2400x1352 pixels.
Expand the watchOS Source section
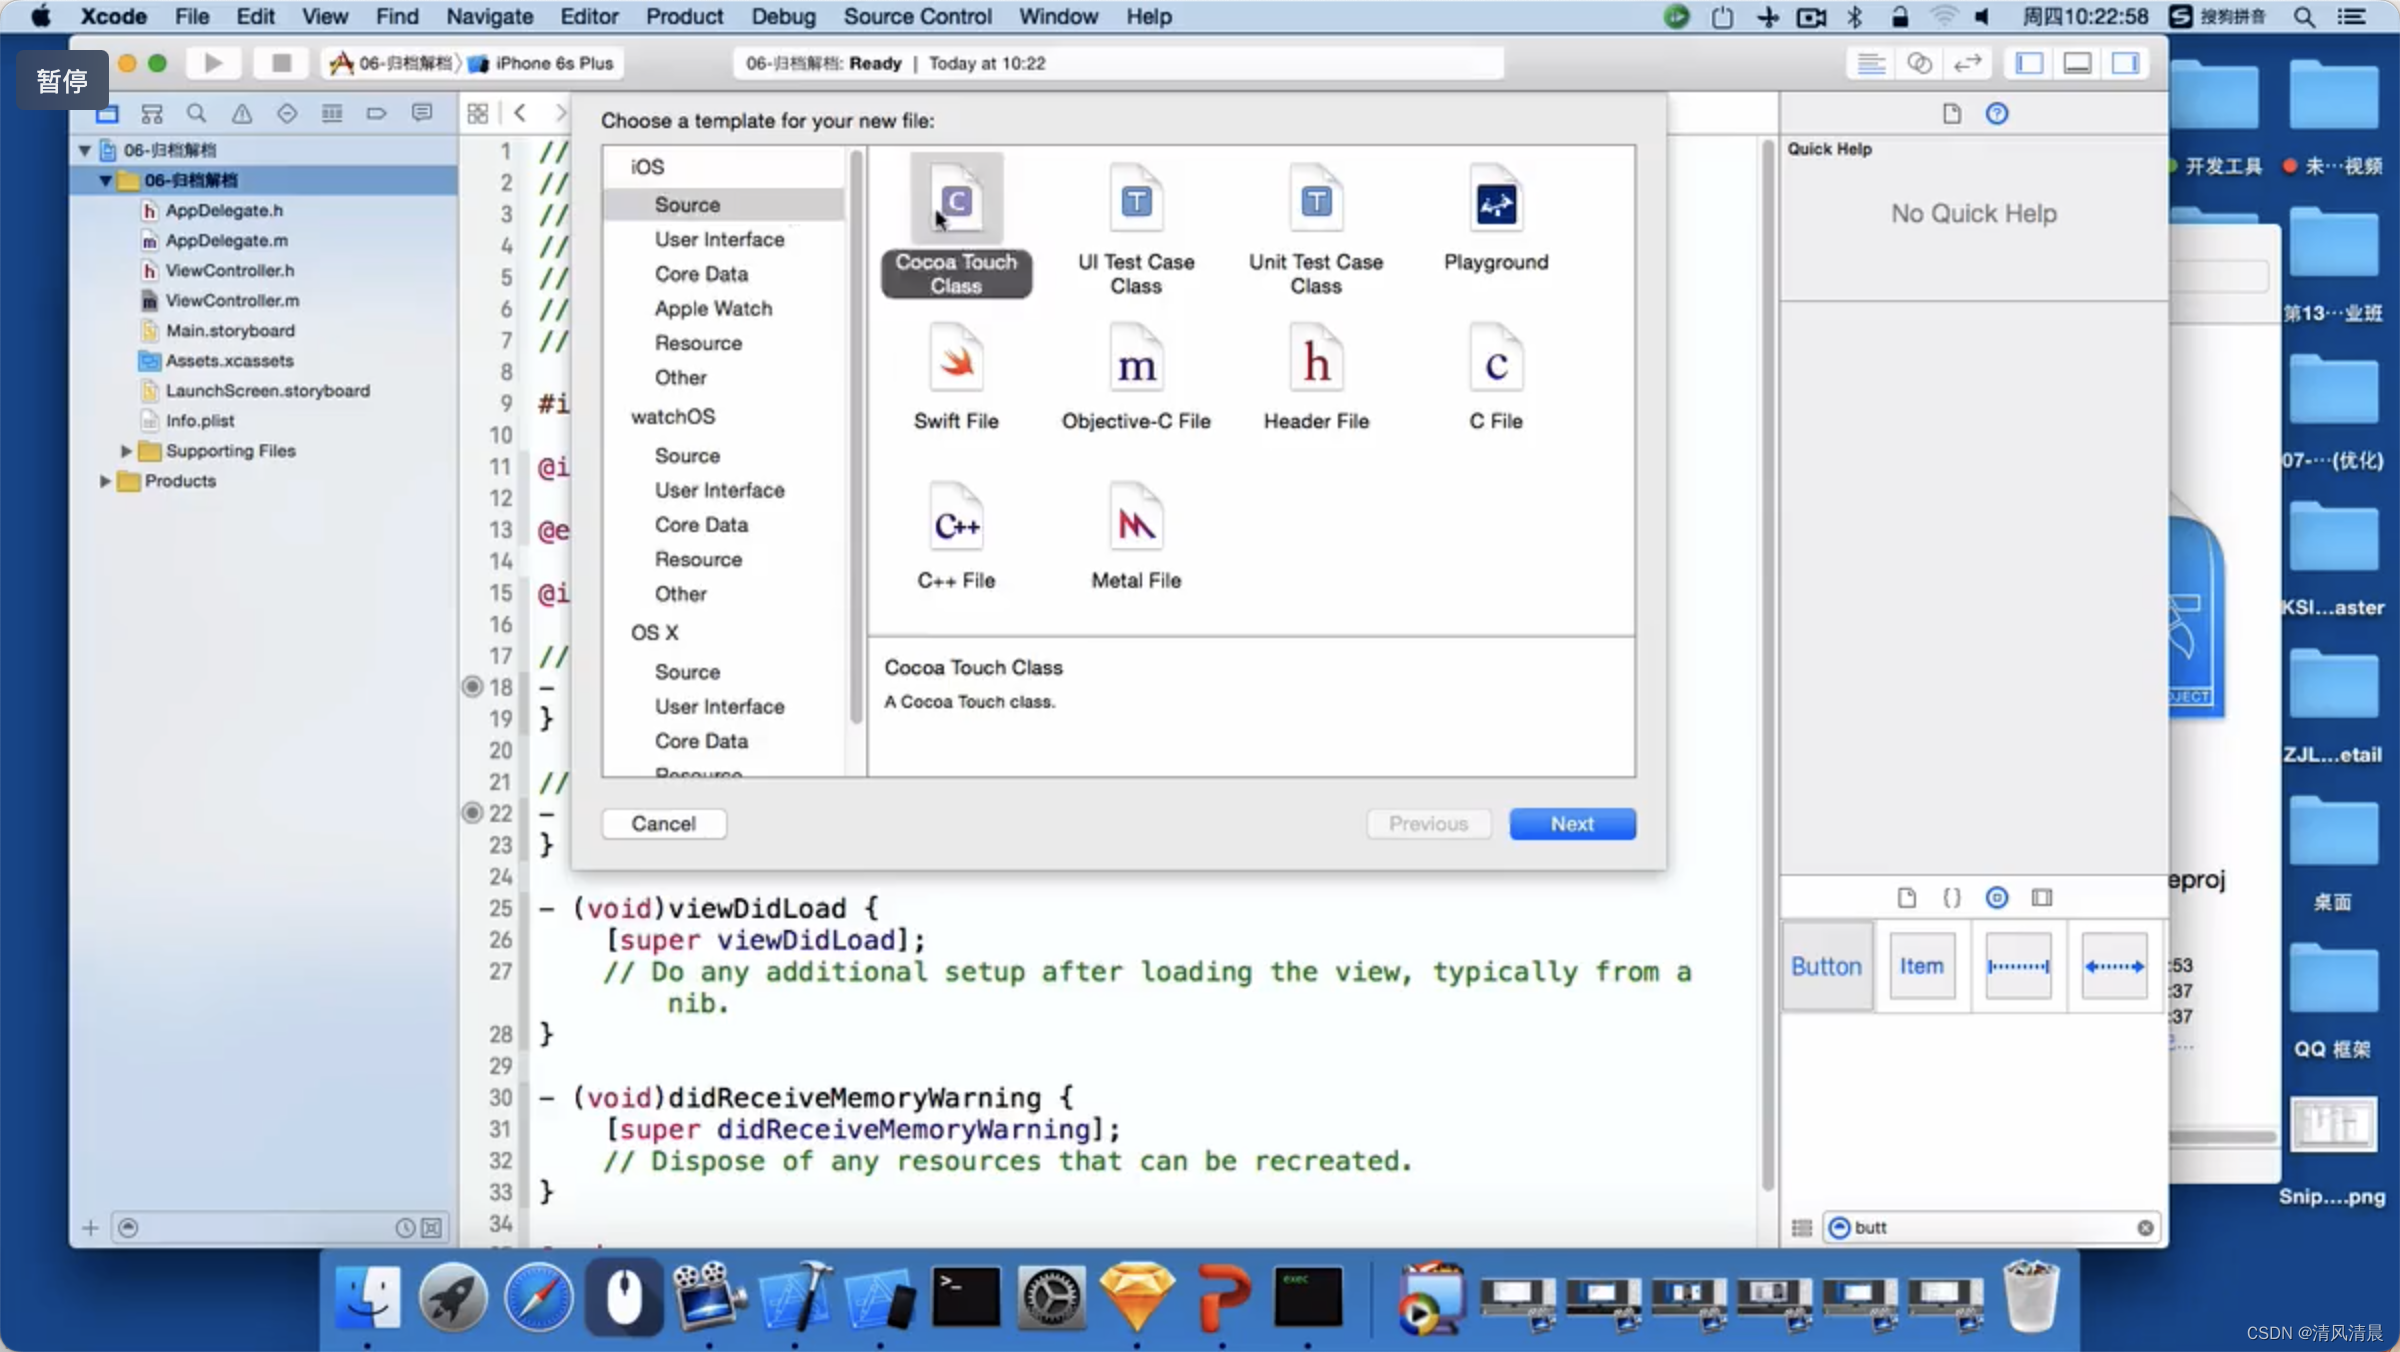[x=686, y=455]
